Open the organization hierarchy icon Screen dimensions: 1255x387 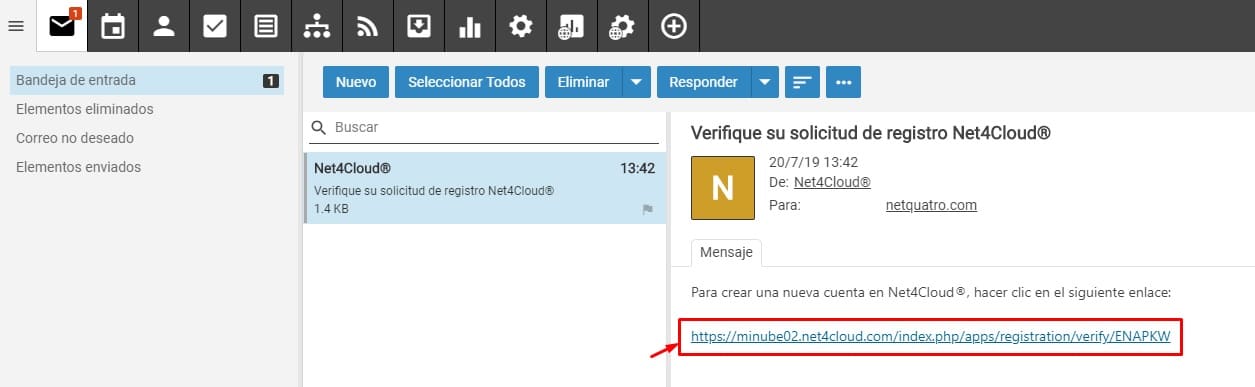[x=317, y=26]
